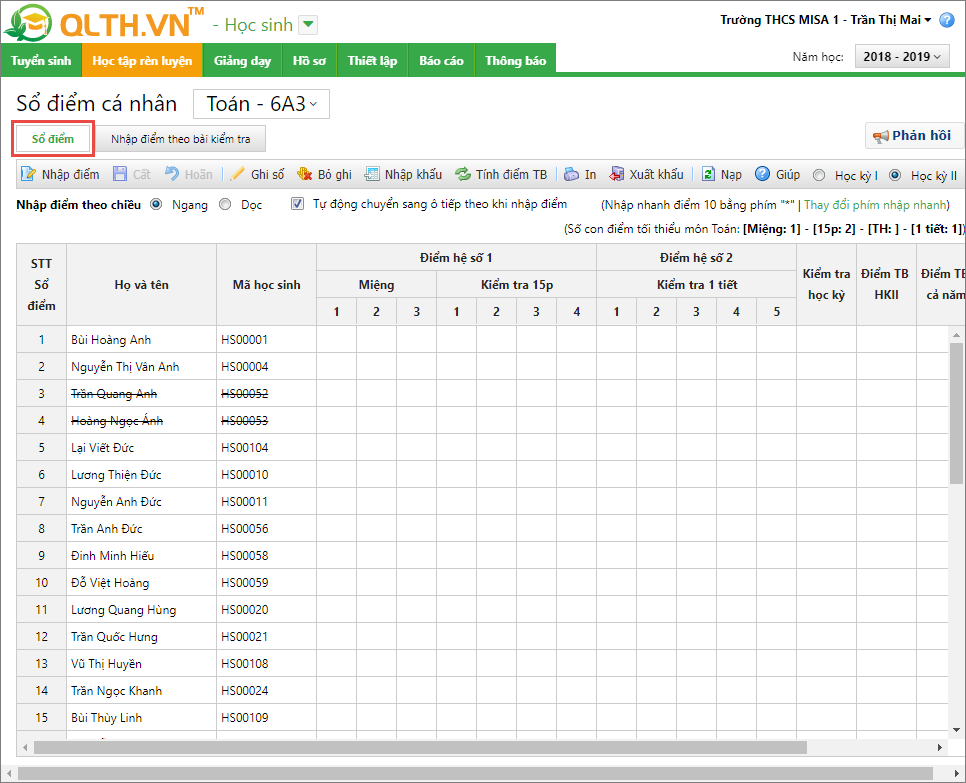Expand the Học sinh module dropdown arrow
This screenshot has width=966, height=783.
tap(308, 25)
